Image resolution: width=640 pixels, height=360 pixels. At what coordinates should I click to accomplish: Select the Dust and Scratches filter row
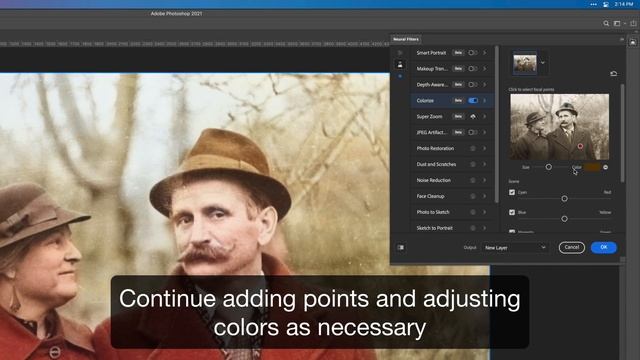pyautogui.click(x=452, y=164)
